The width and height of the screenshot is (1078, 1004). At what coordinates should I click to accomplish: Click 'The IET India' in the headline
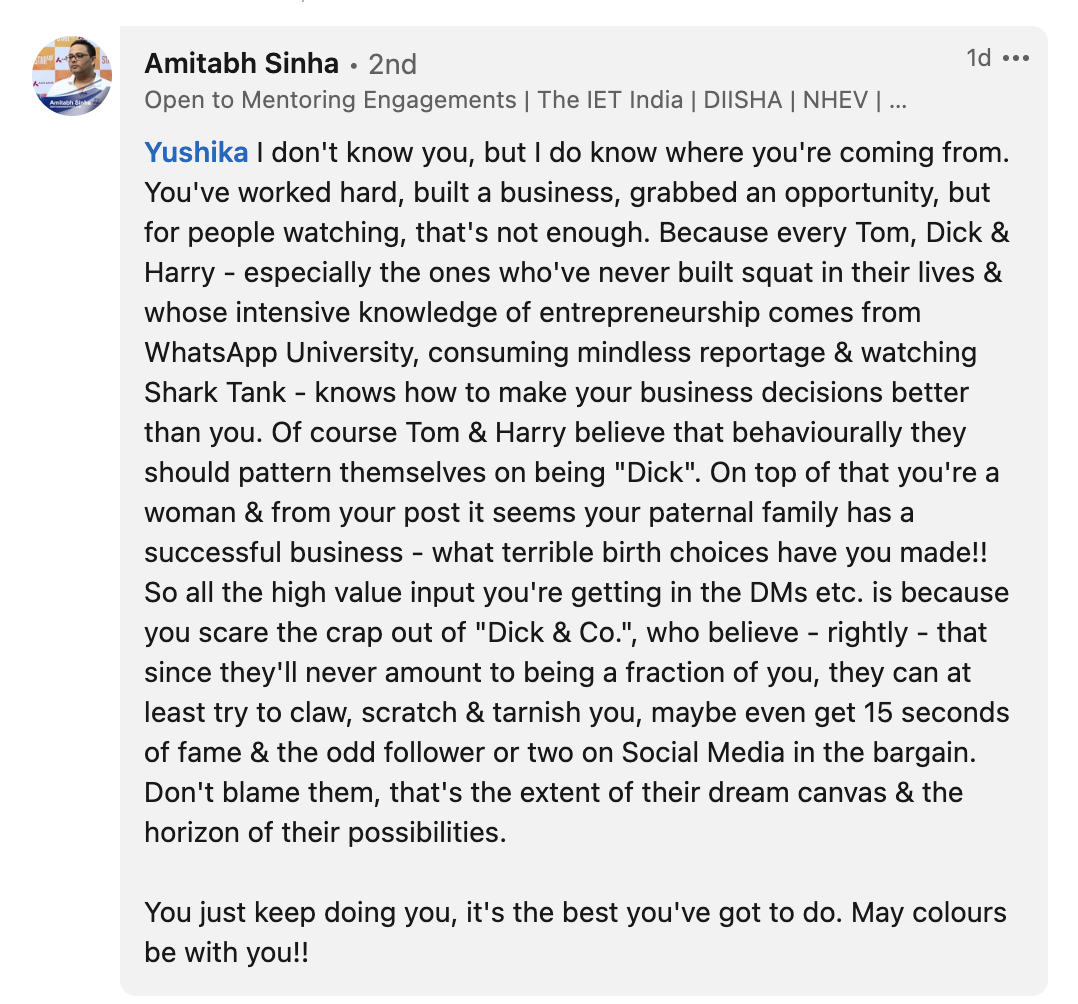[610, 100]
